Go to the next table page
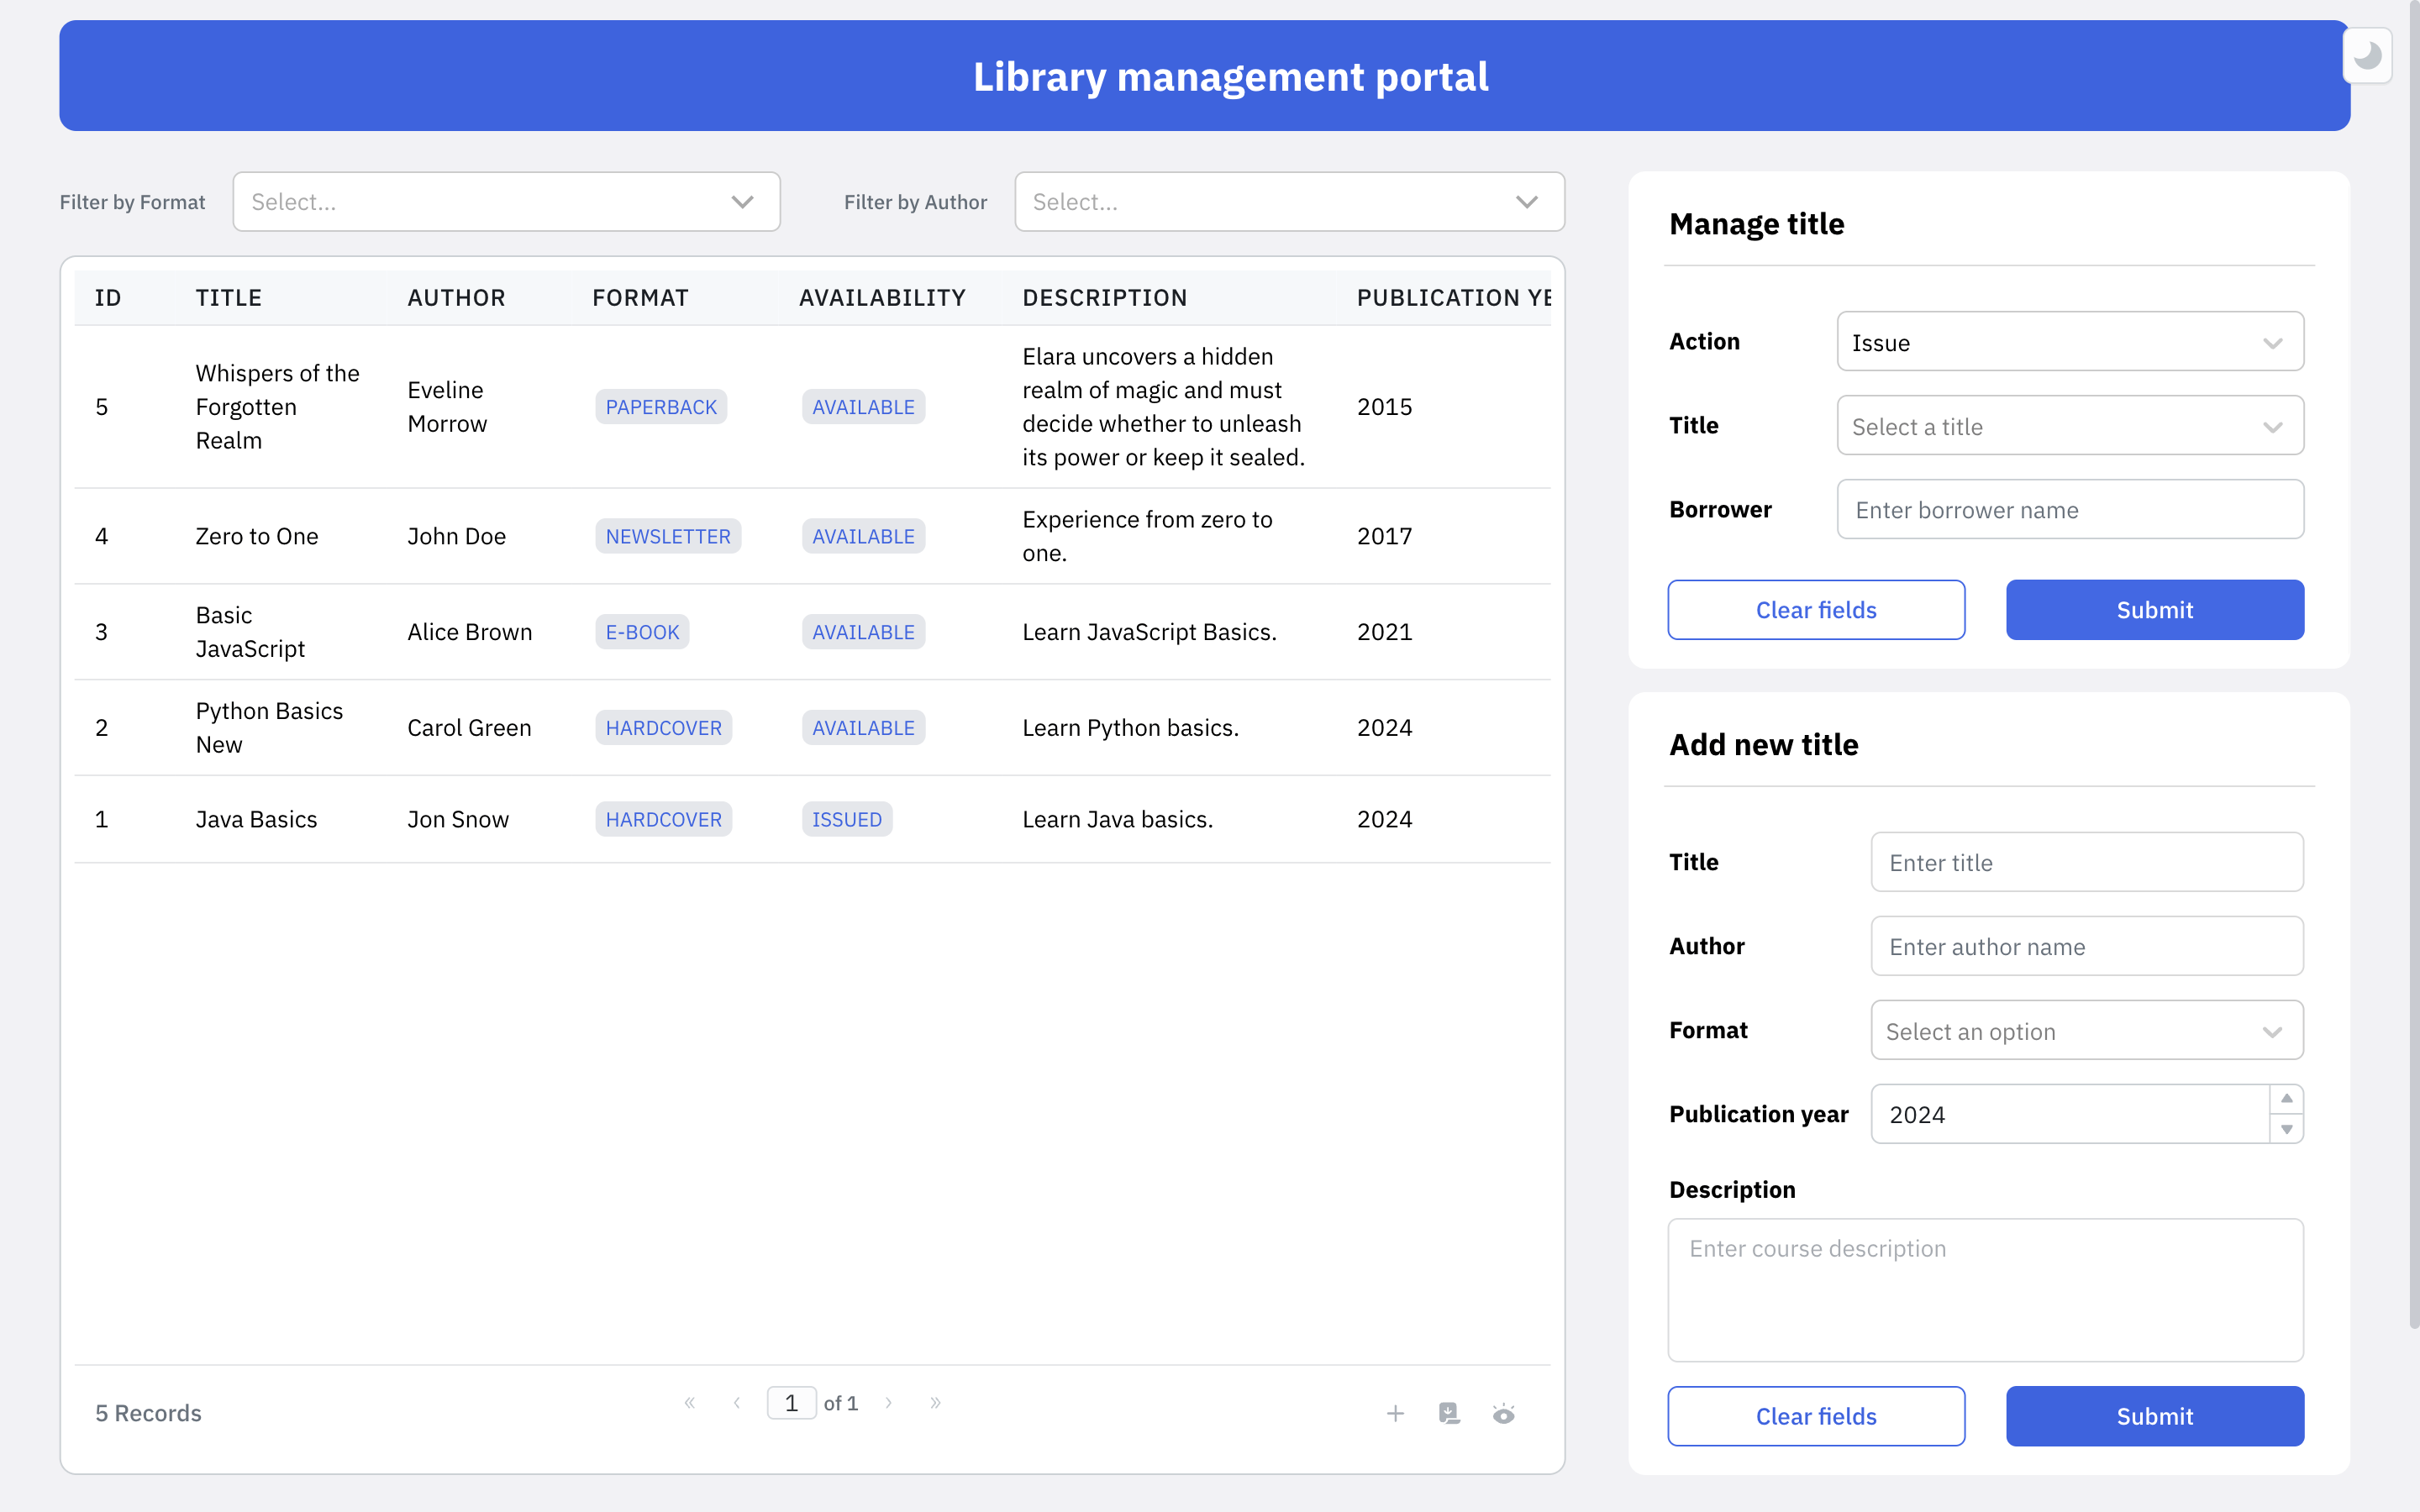Viewport: 2420px width, 1512px height. 888,1403
